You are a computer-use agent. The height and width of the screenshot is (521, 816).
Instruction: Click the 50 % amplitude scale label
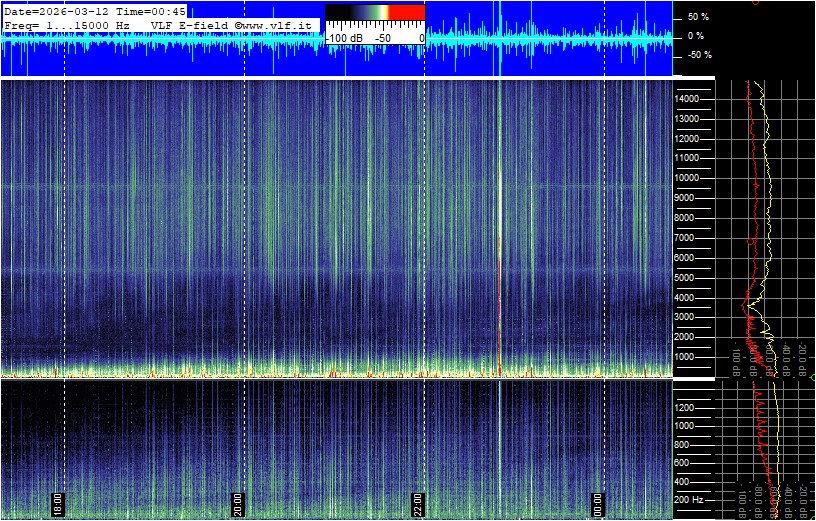tap(697, 17)
